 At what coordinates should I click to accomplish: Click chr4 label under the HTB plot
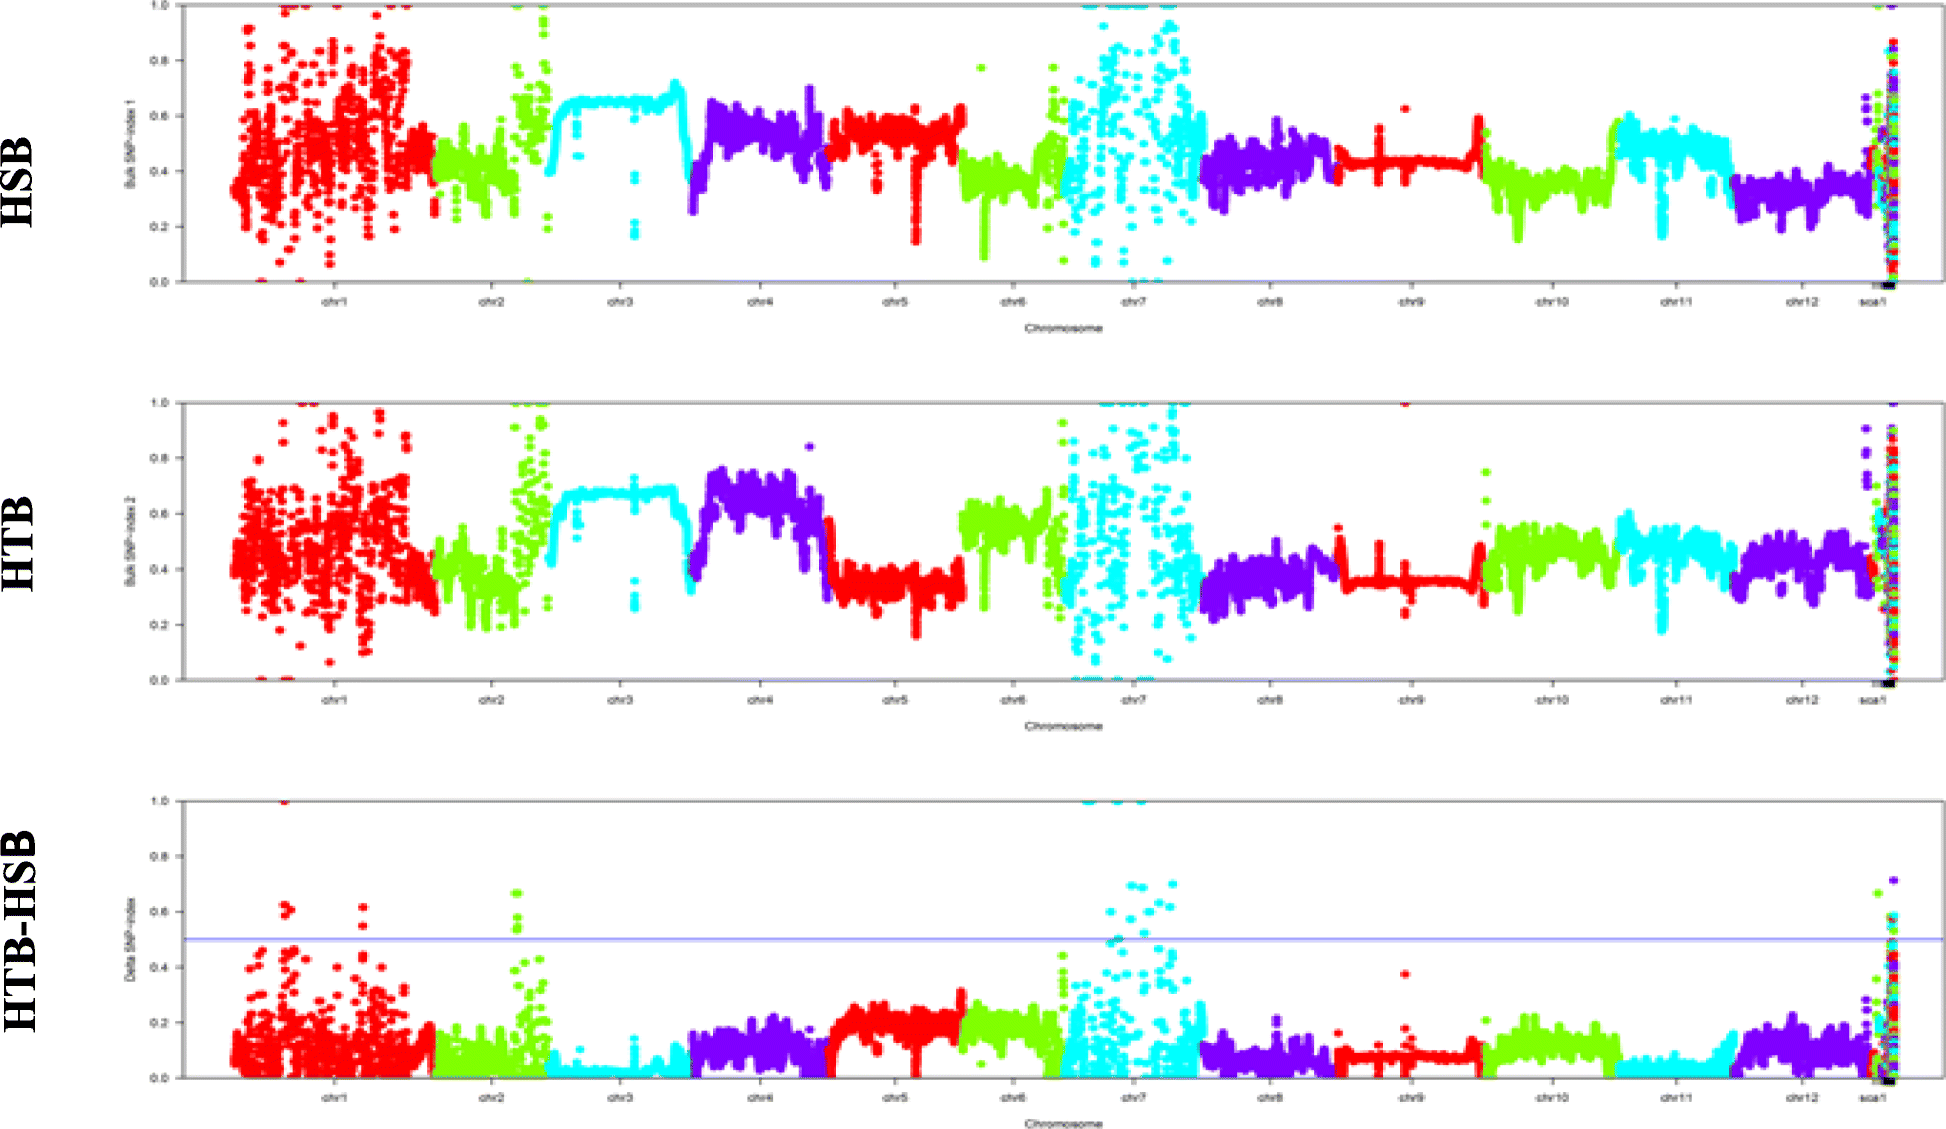[x=760, y=700]
